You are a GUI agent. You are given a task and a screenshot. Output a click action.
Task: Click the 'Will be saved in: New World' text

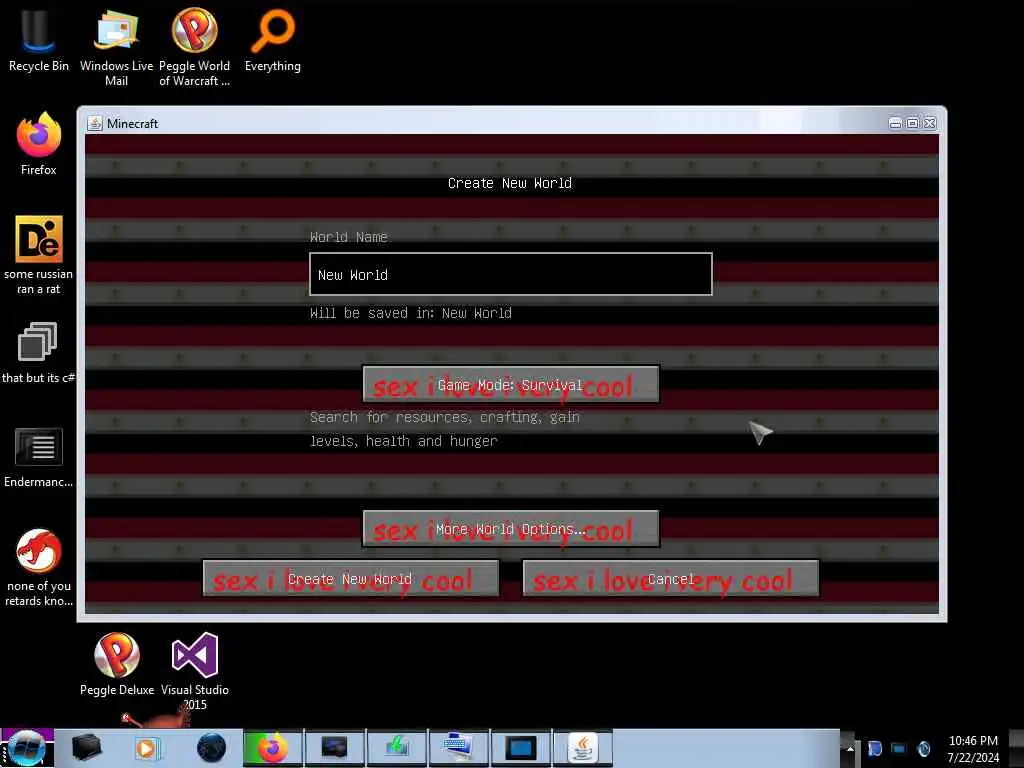[411, 313]
